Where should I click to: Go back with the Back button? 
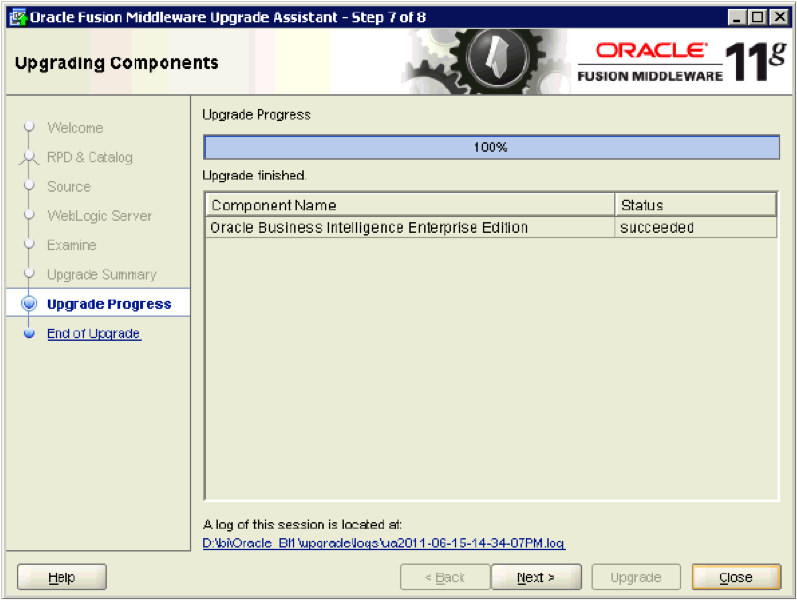click(445, 577)
